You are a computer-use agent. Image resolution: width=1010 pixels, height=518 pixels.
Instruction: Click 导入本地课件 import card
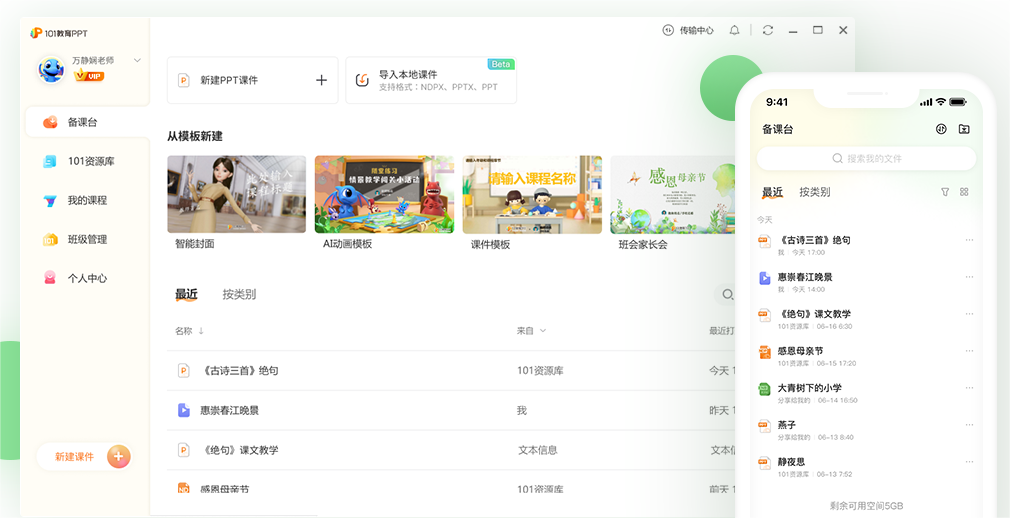coord(431,80)
